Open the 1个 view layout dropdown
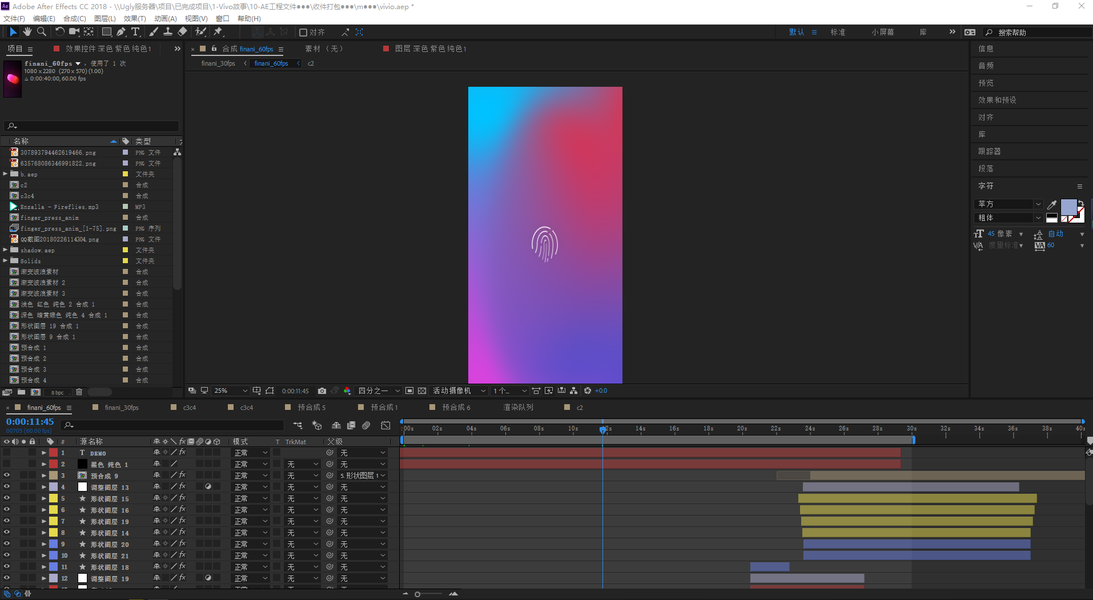1093x600 pixels. pyautogui.click(x=510, y=391)
